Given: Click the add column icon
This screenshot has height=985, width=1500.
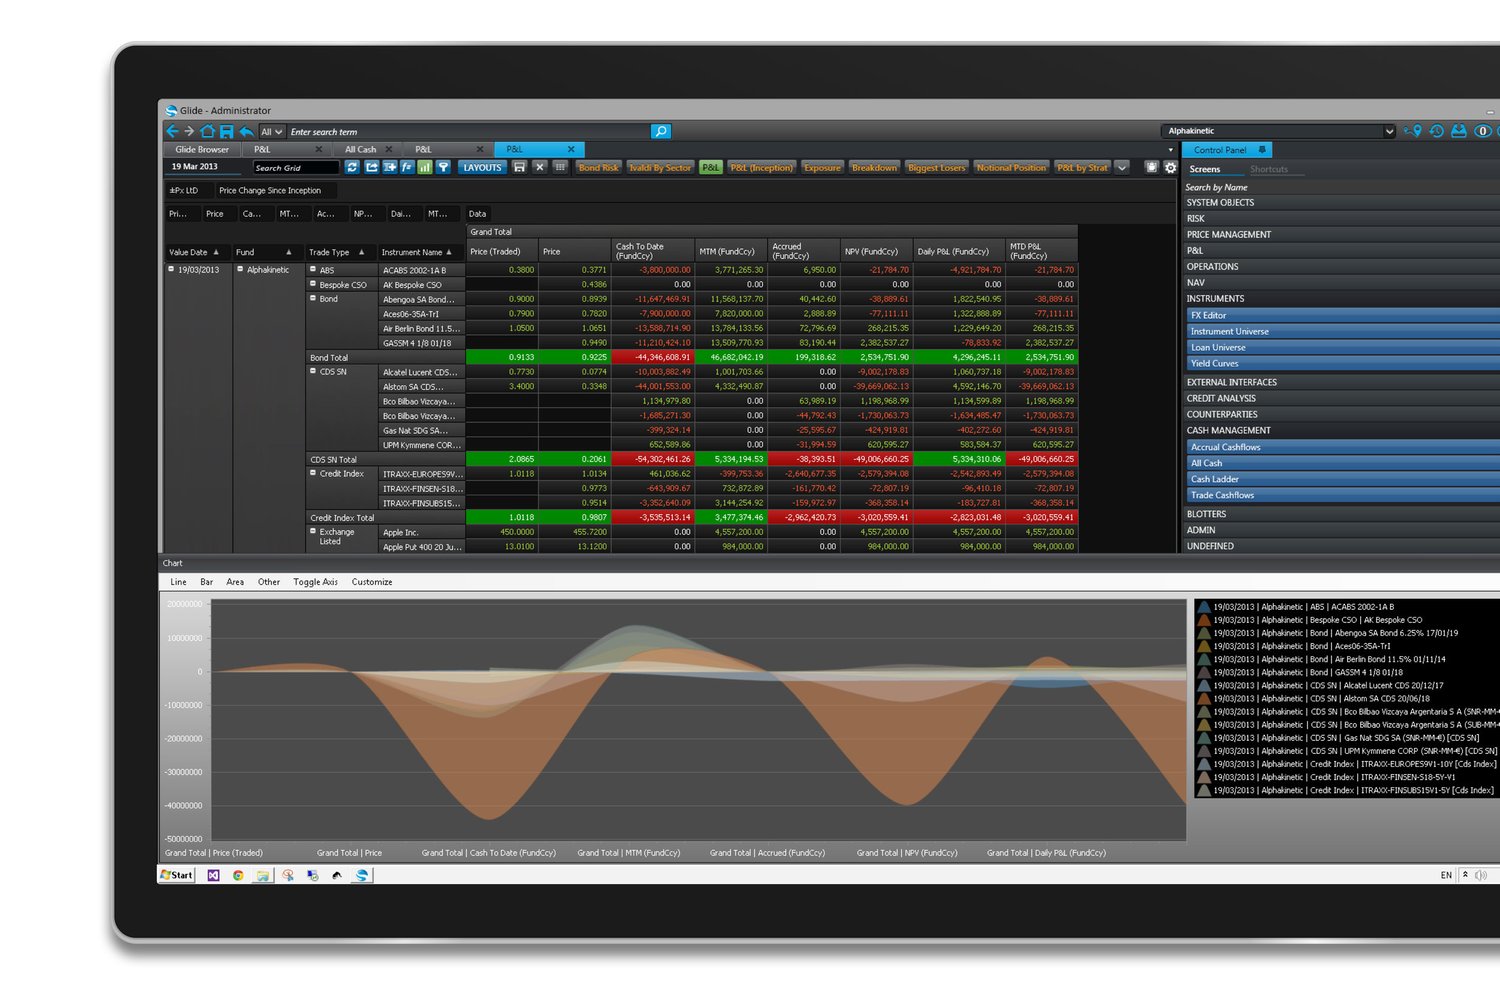Looking at the screenshot, I should click(389, 167).
